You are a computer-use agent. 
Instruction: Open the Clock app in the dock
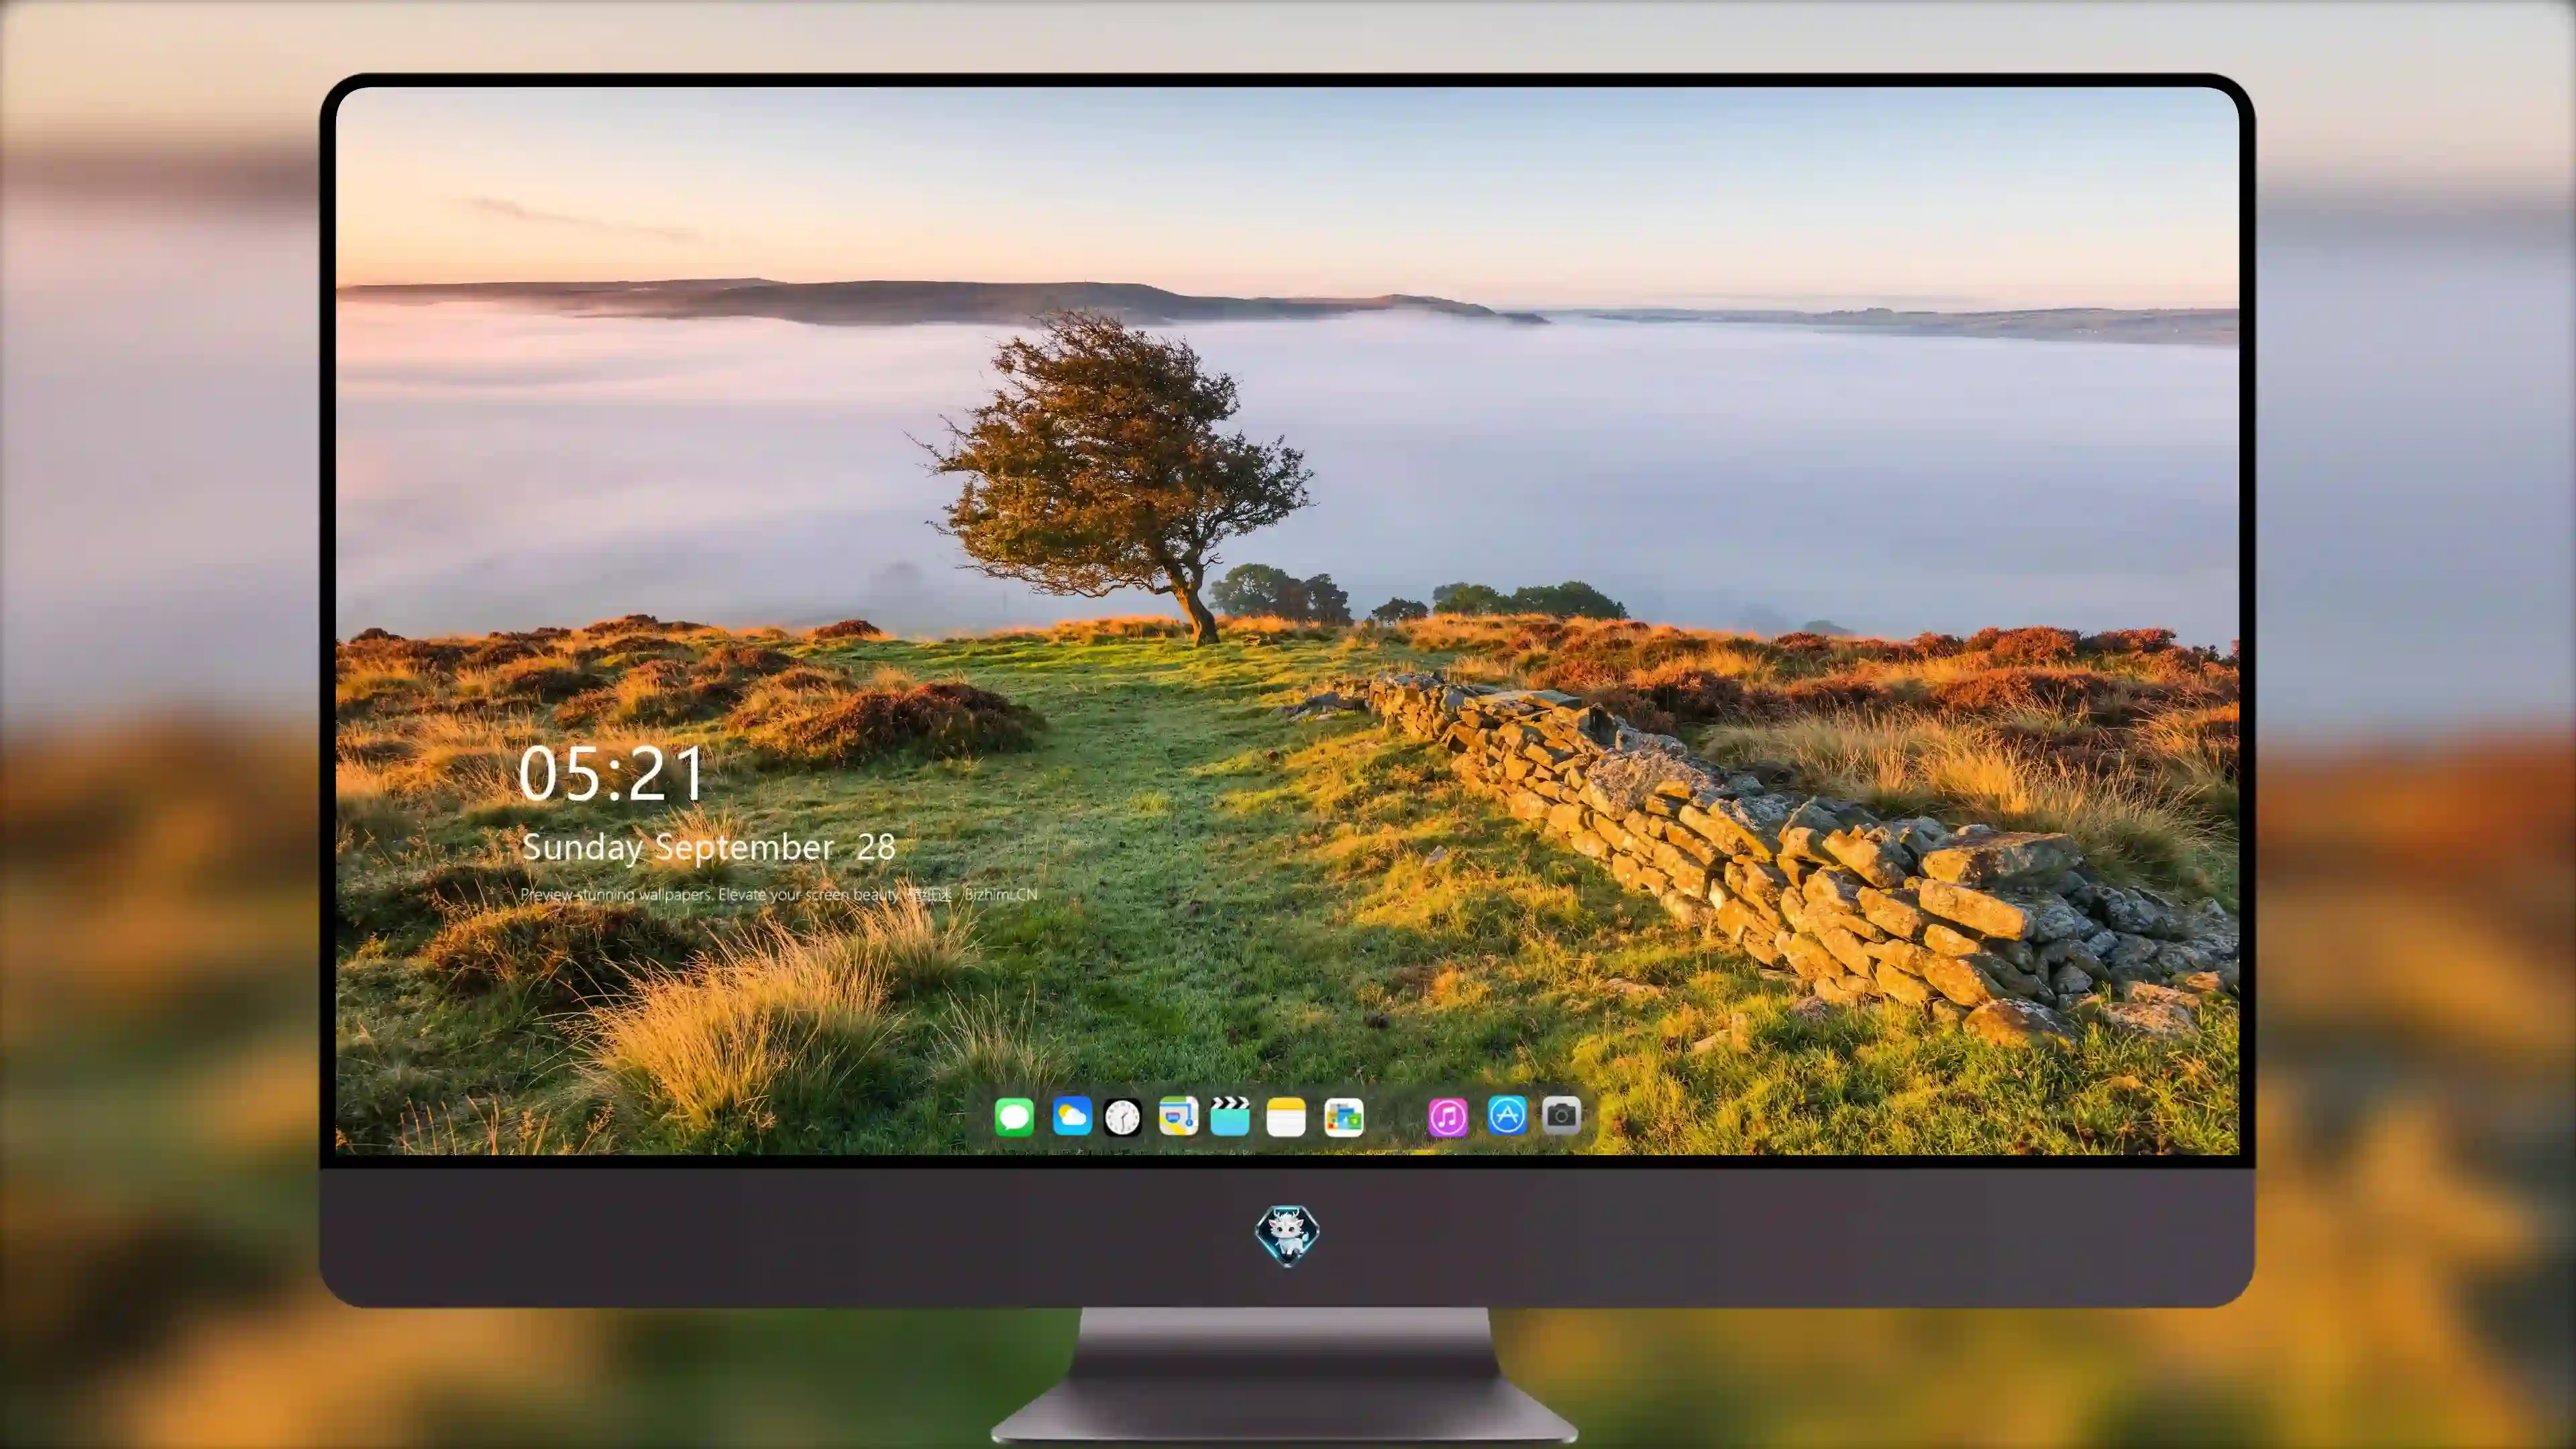[1122, 1117]
